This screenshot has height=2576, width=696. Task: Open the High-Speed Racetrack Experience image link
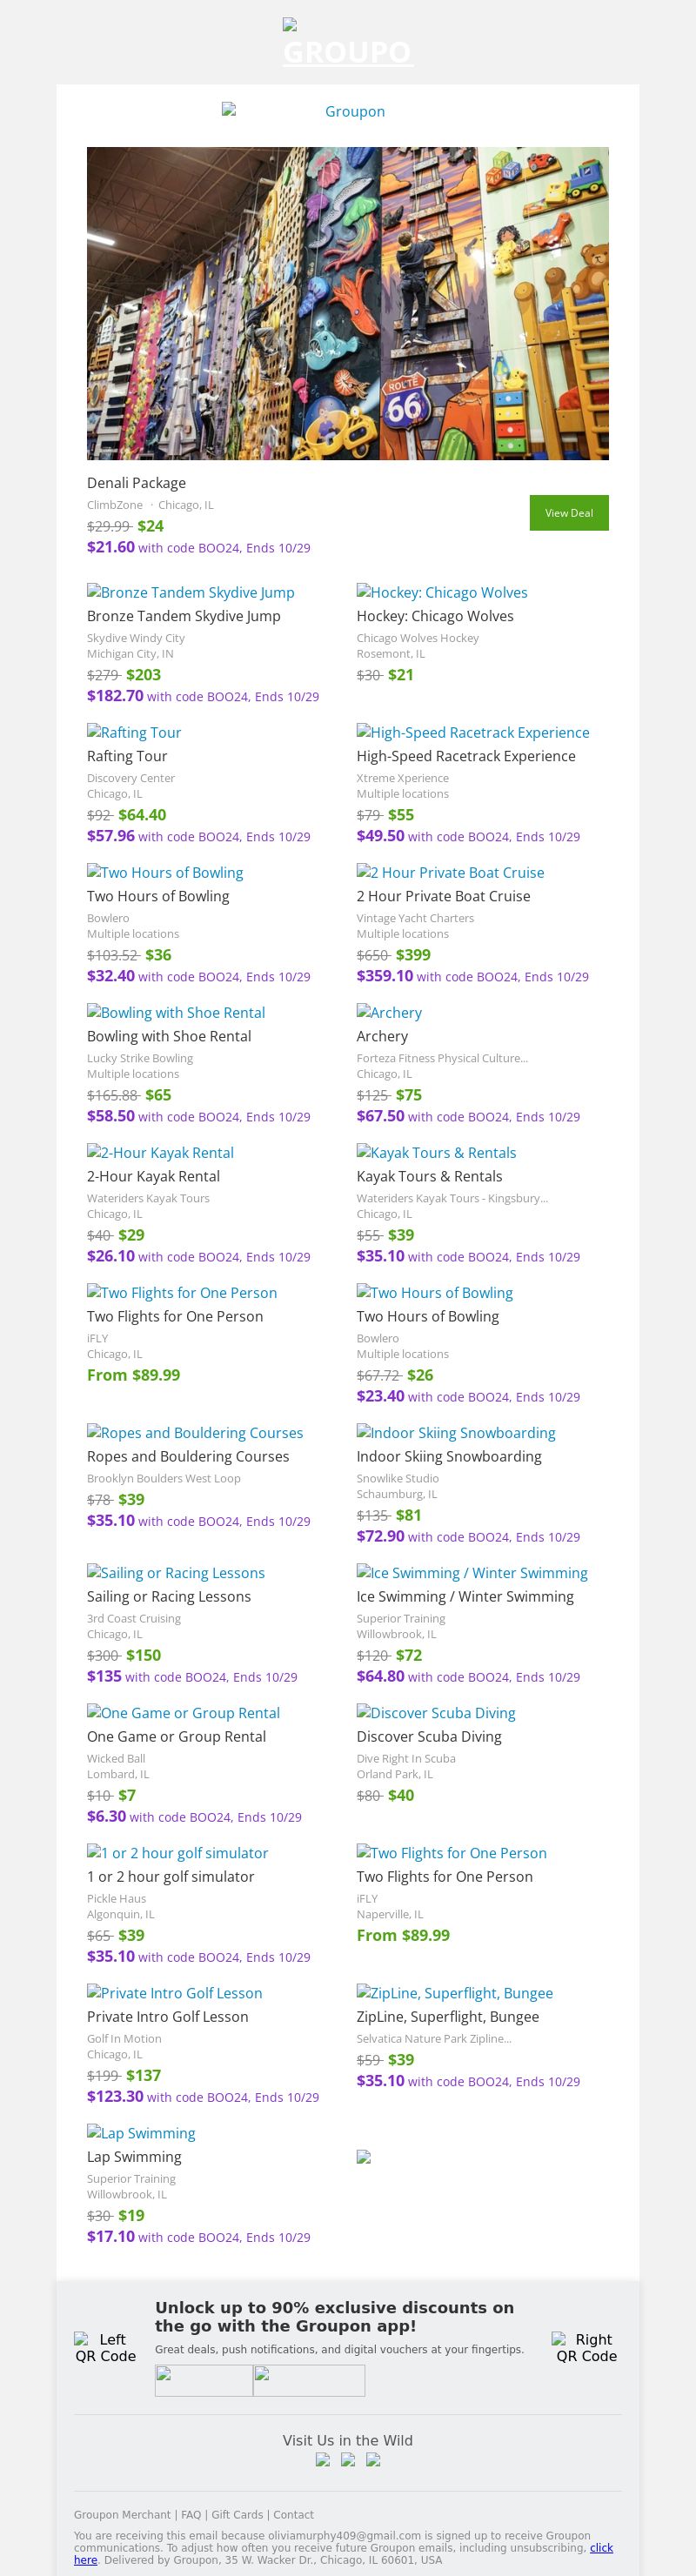point(472,732)
